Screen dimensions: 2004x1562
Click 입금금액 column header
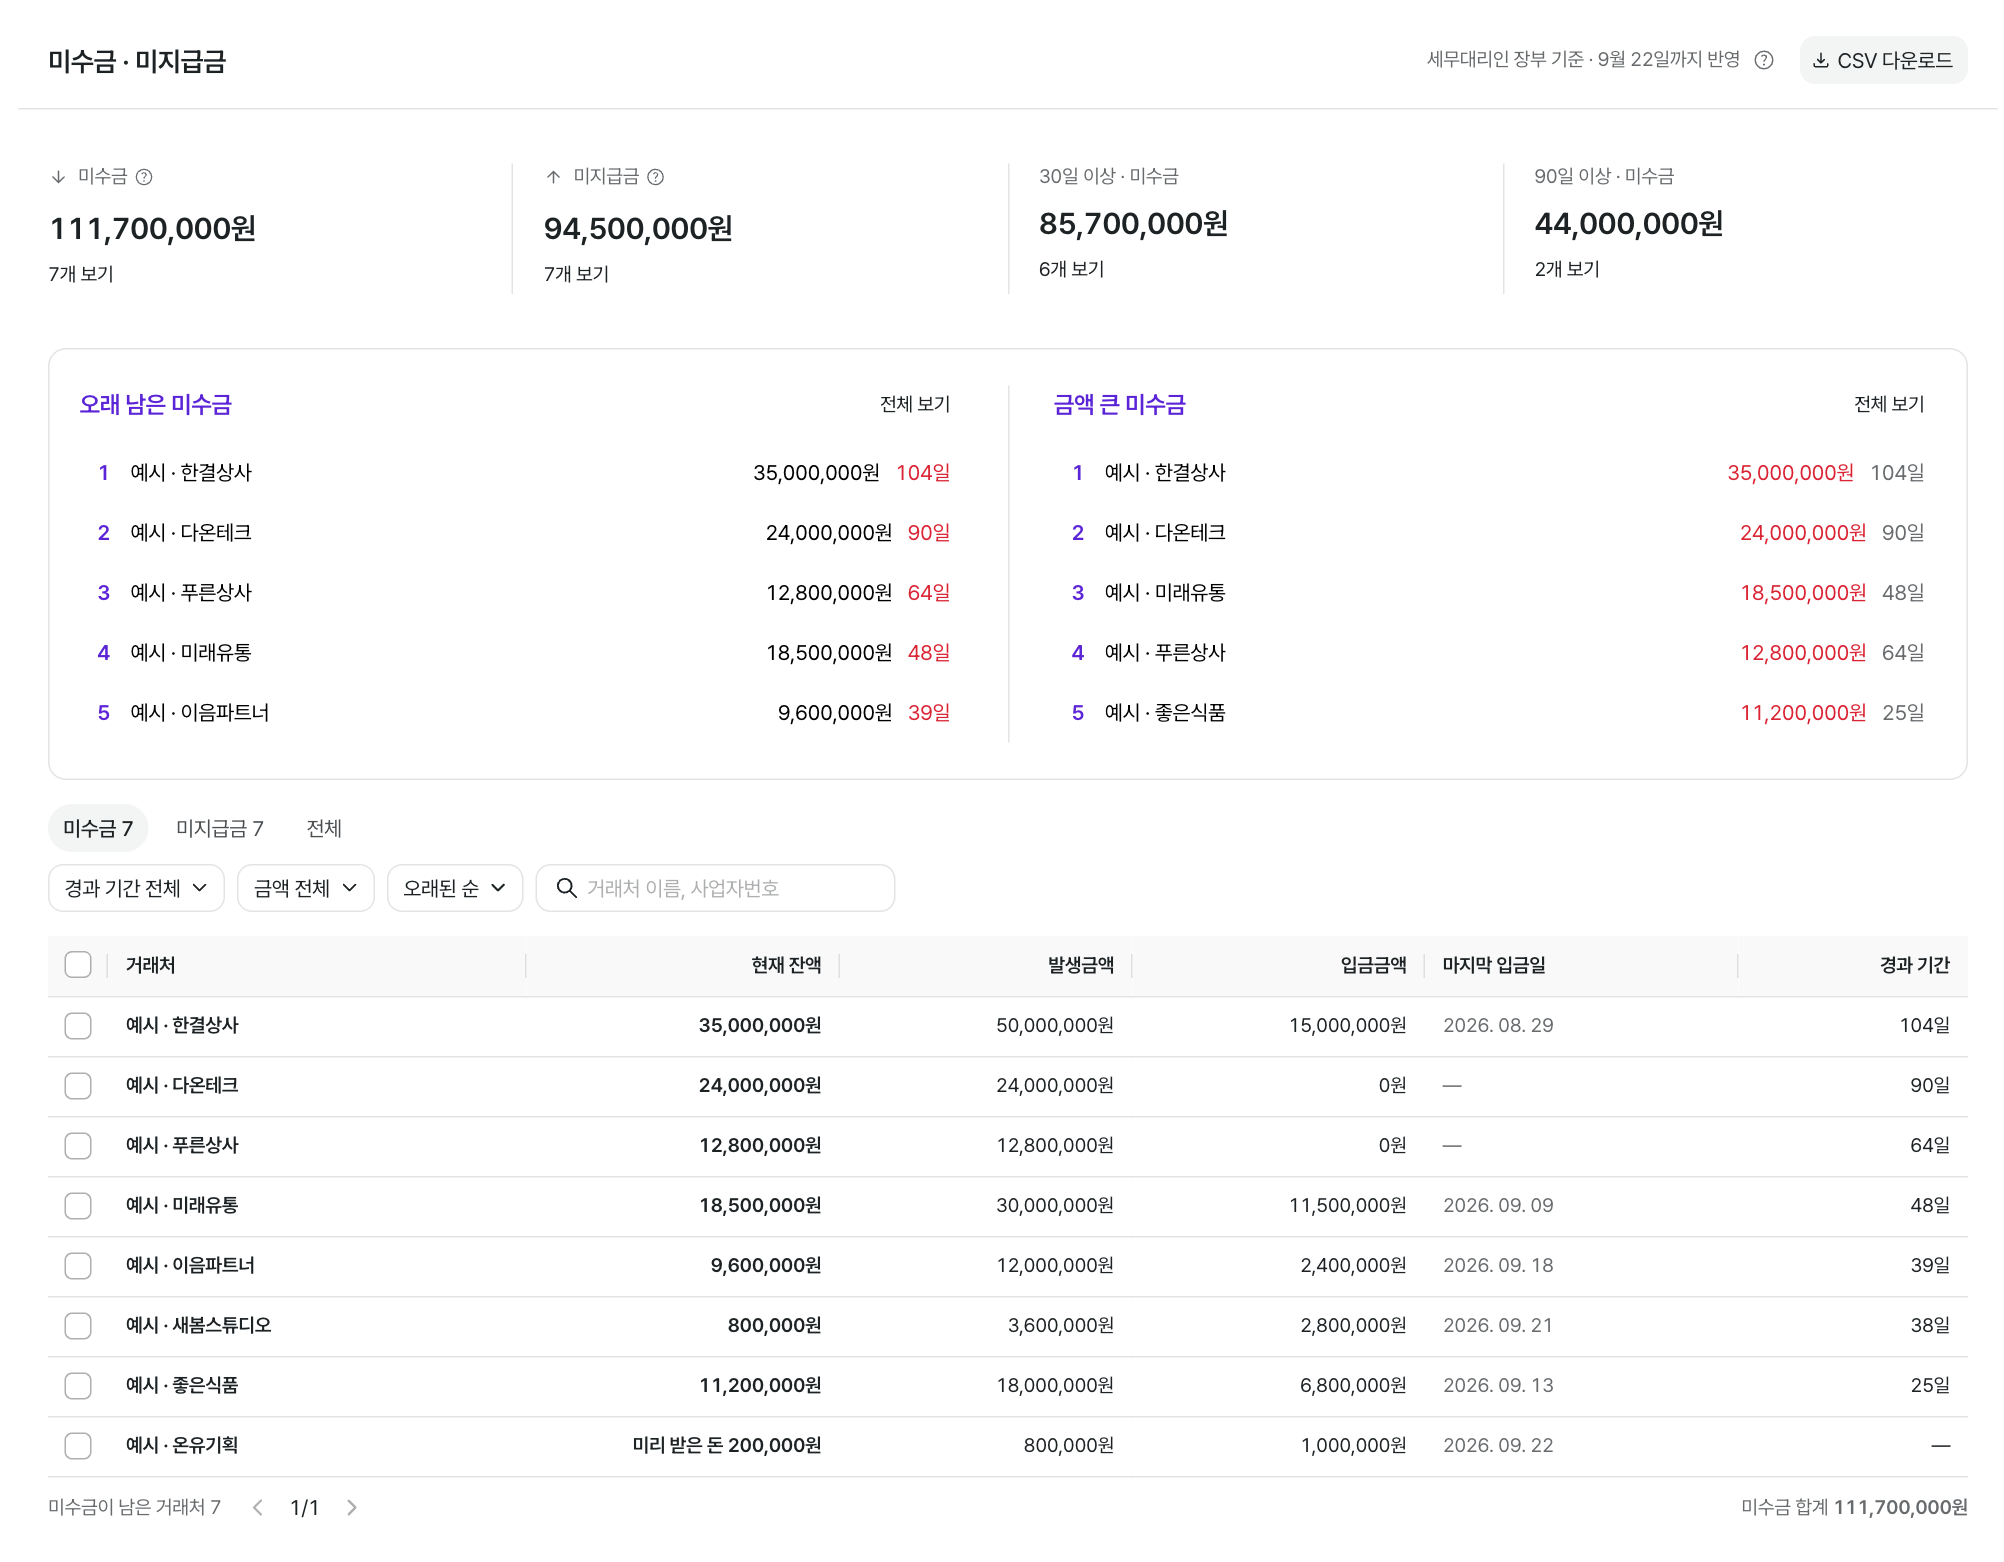tap(1373, 965)
